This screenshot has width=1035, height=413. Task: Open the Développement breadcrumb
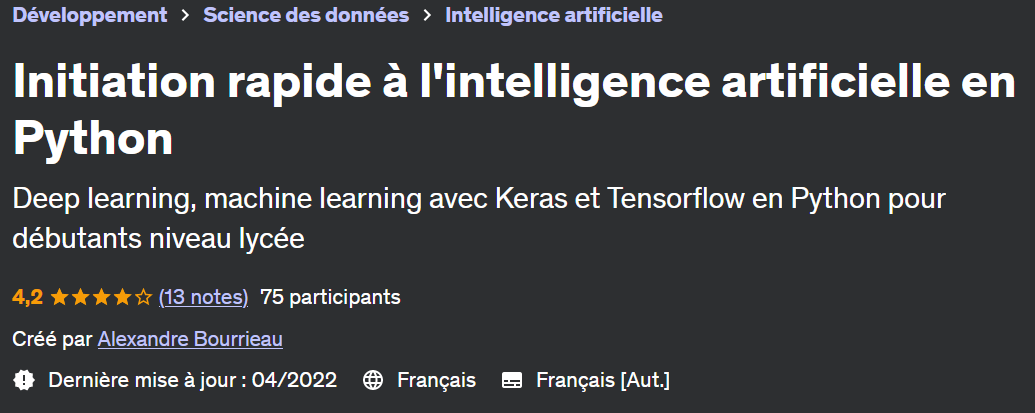pyautogui.click(x=90, y=15)
